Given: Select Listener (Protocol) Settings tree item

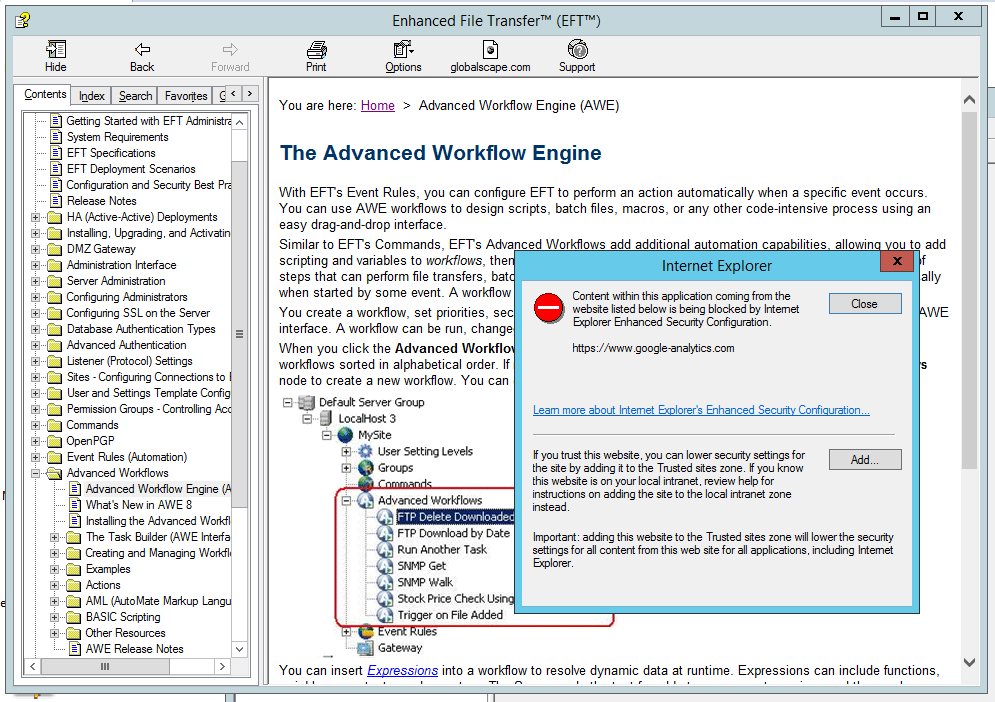Looking at the screenshot, I should click(x=129, y=361).
